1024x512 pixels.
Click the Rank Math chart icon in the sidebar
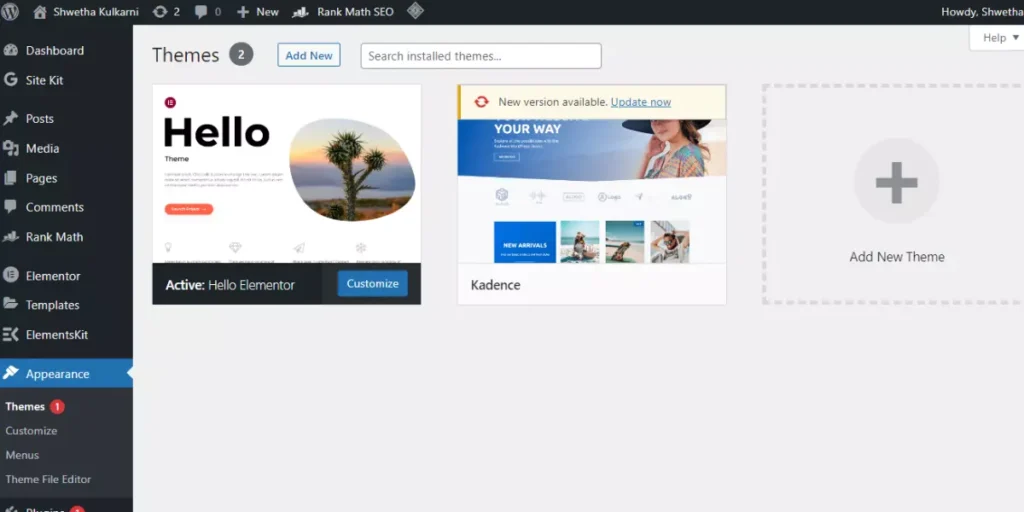pos(10,236)
